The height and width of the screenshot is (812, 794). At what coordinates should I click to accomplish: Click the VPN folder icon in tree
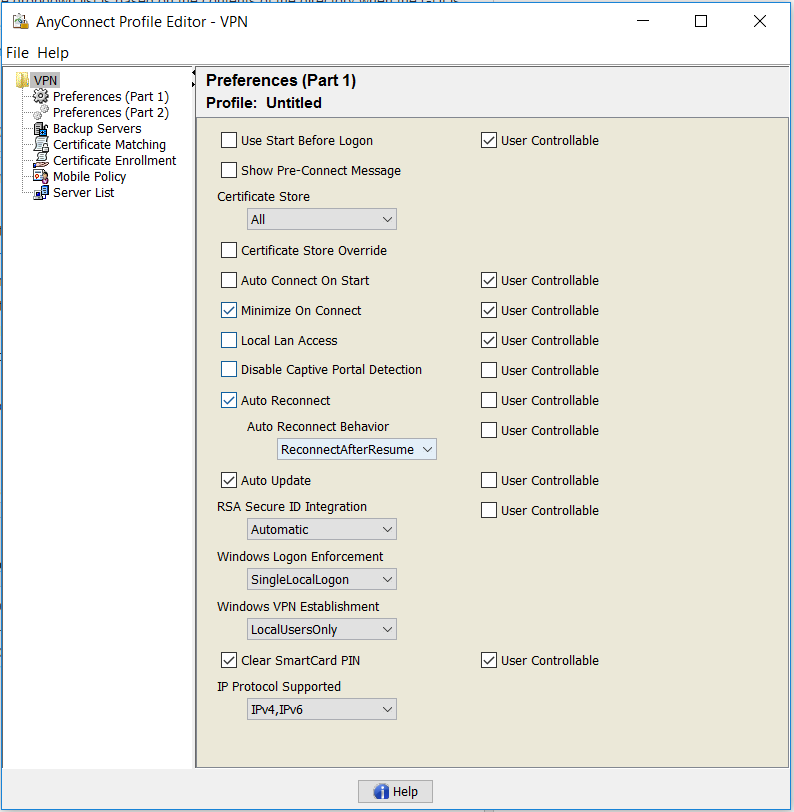(22, 80)
